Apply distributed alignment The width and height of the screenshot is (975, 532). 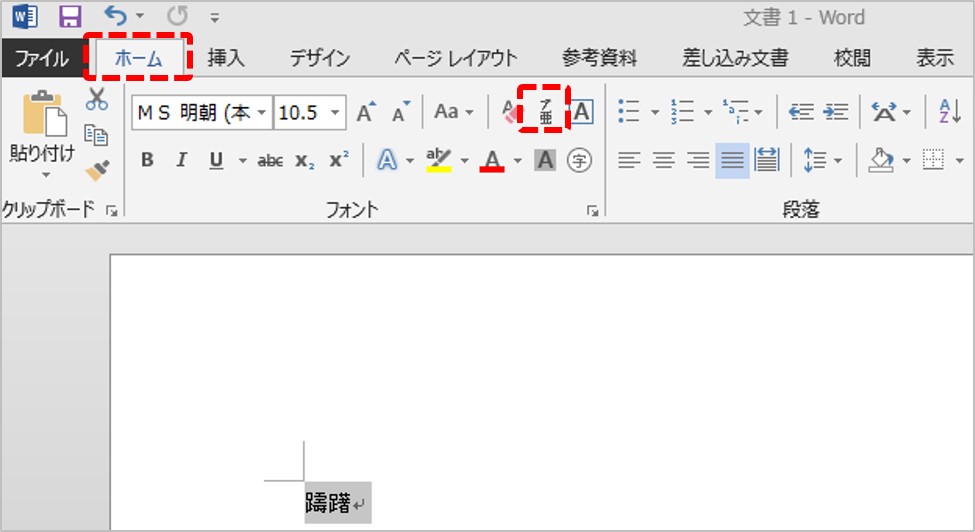[x=767, y=160]
